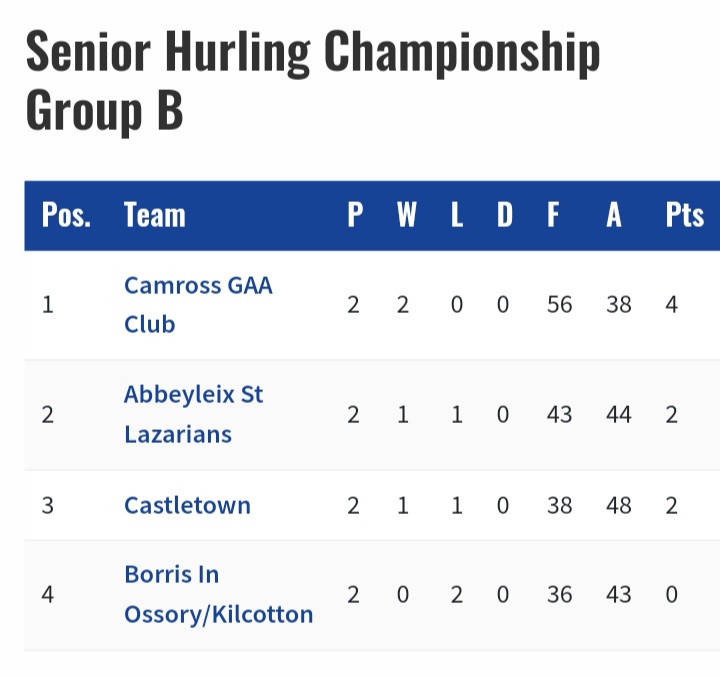This screenshot has width=720, height=678.
Task: Open the Camross GAA Club team link
Action: coord(198,305)
